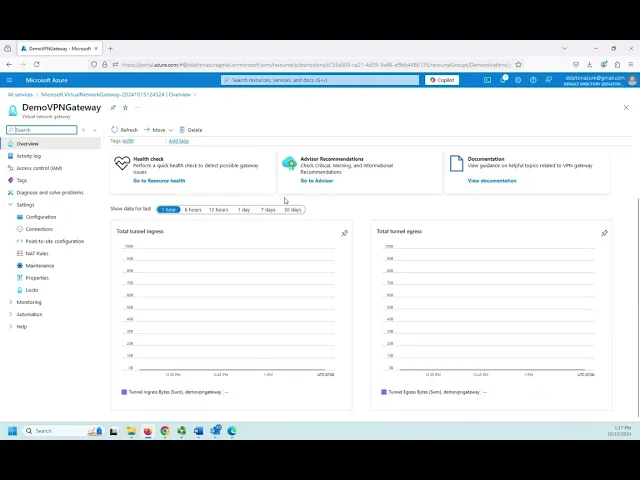The width and height of the screenshot is (640, 480).
Task: Open portal settings gear
Action: click(518, 80)
